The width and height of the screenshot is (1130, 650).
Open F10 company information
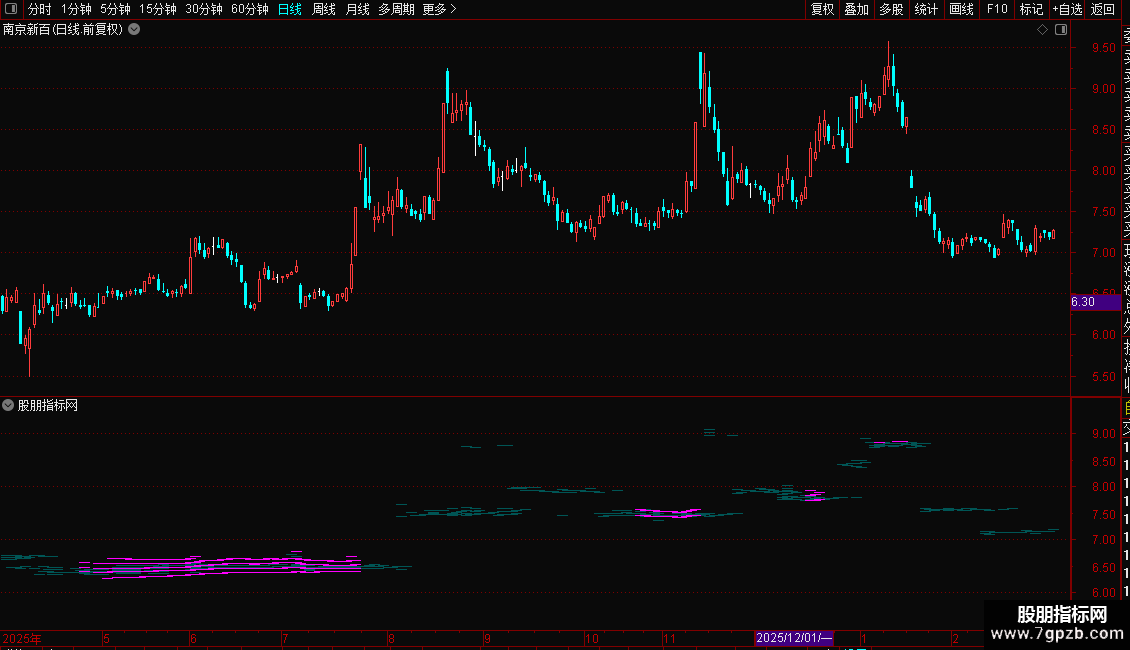click(x=997, y=9)
